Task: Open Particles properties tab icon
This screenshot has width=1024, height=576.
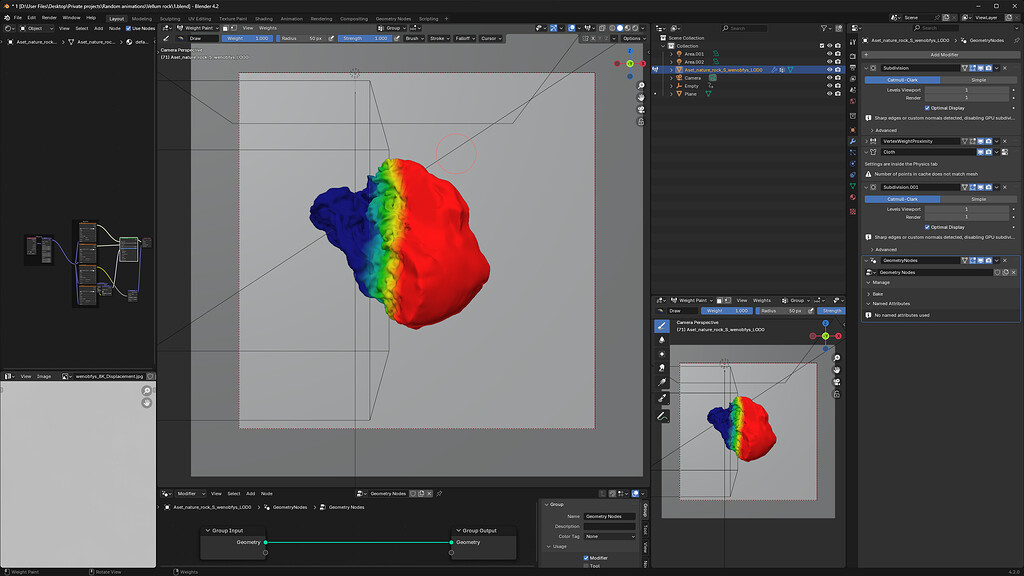Action: [853, 152]
